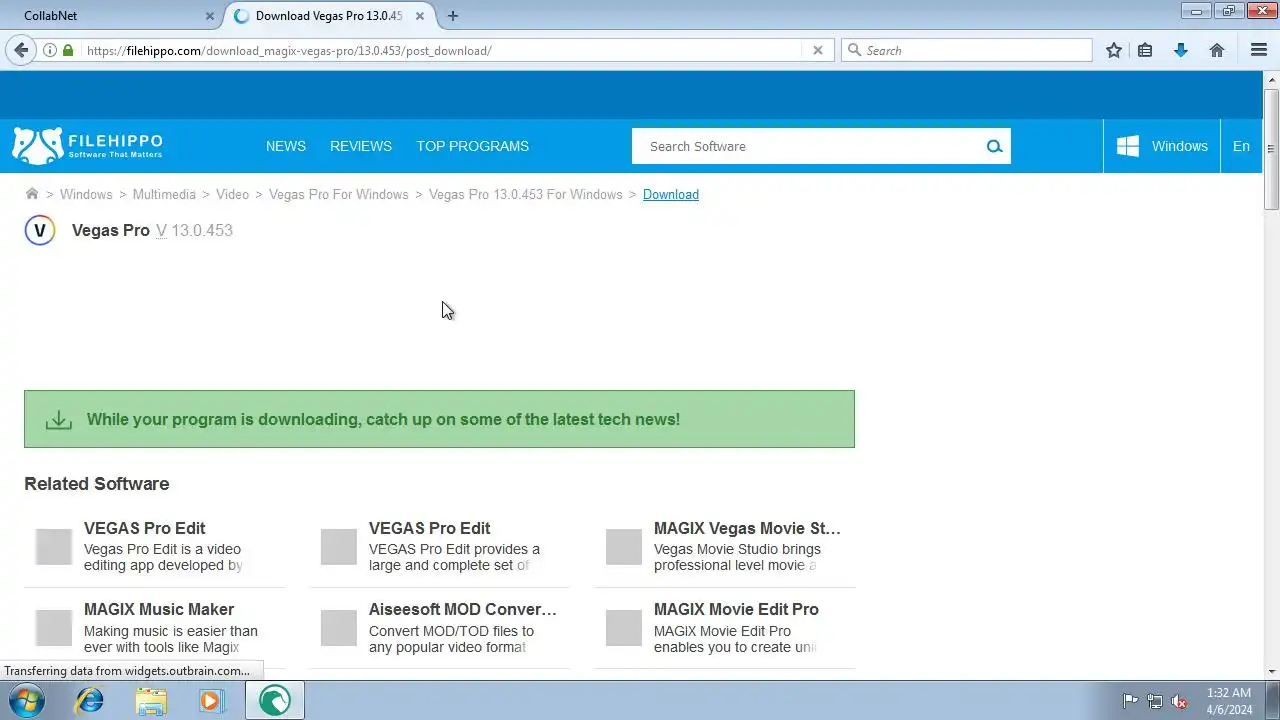
Task: Click the Vegas Pro title text
Action: pyautogui.click(x=111, y=230)
